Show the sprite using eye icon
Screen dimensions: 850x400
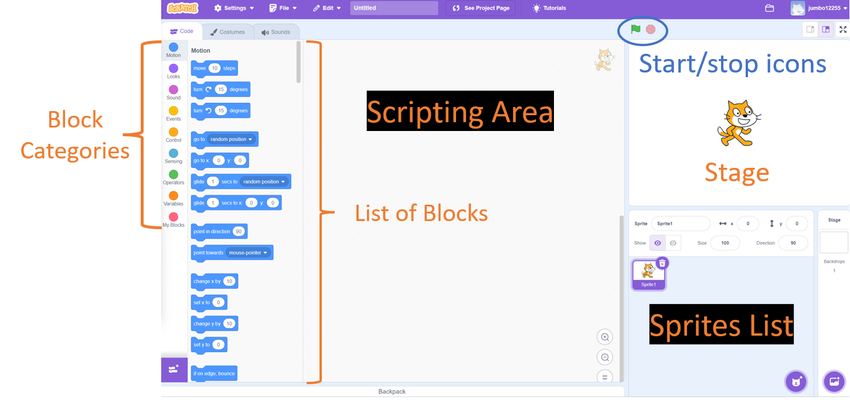[x=658, y=243]
